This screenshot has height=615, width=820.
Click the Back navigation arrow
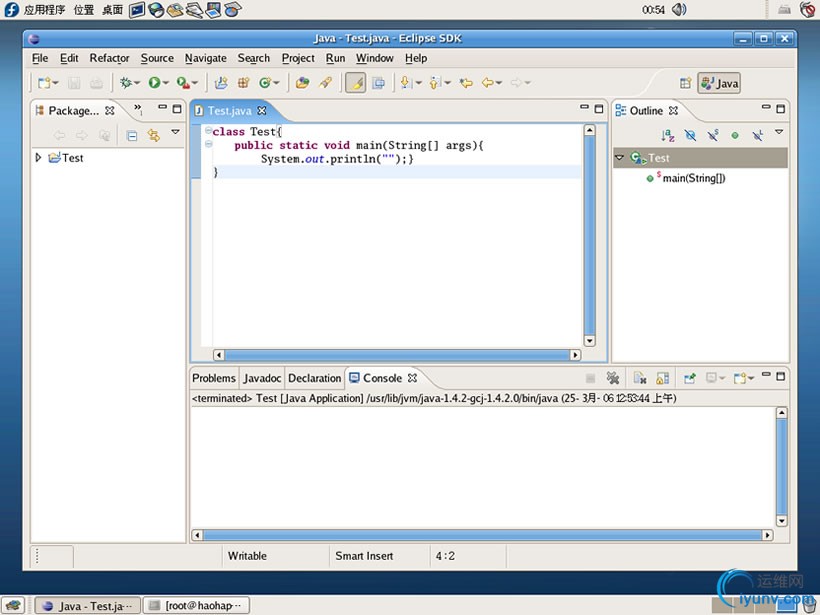point(488,83)
